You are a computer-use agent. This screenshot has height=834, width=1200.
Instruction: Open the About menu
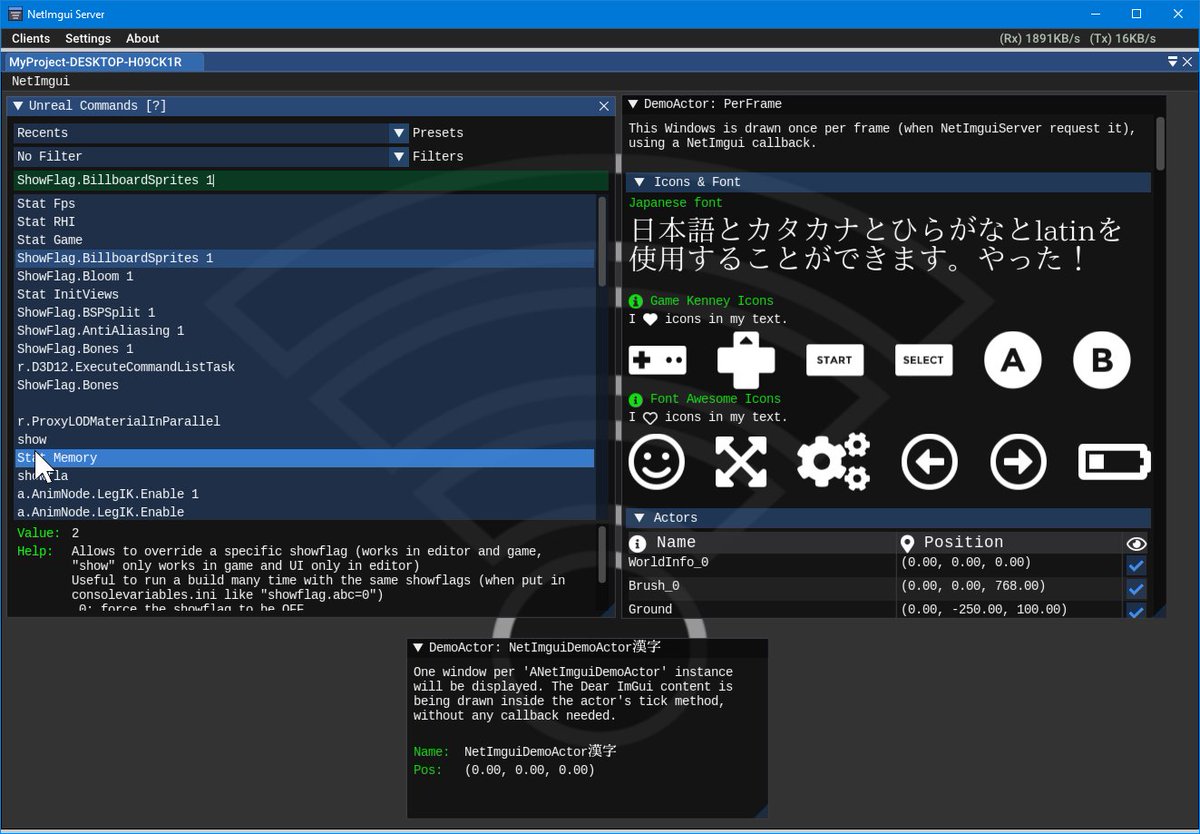[x=143, y=39]
